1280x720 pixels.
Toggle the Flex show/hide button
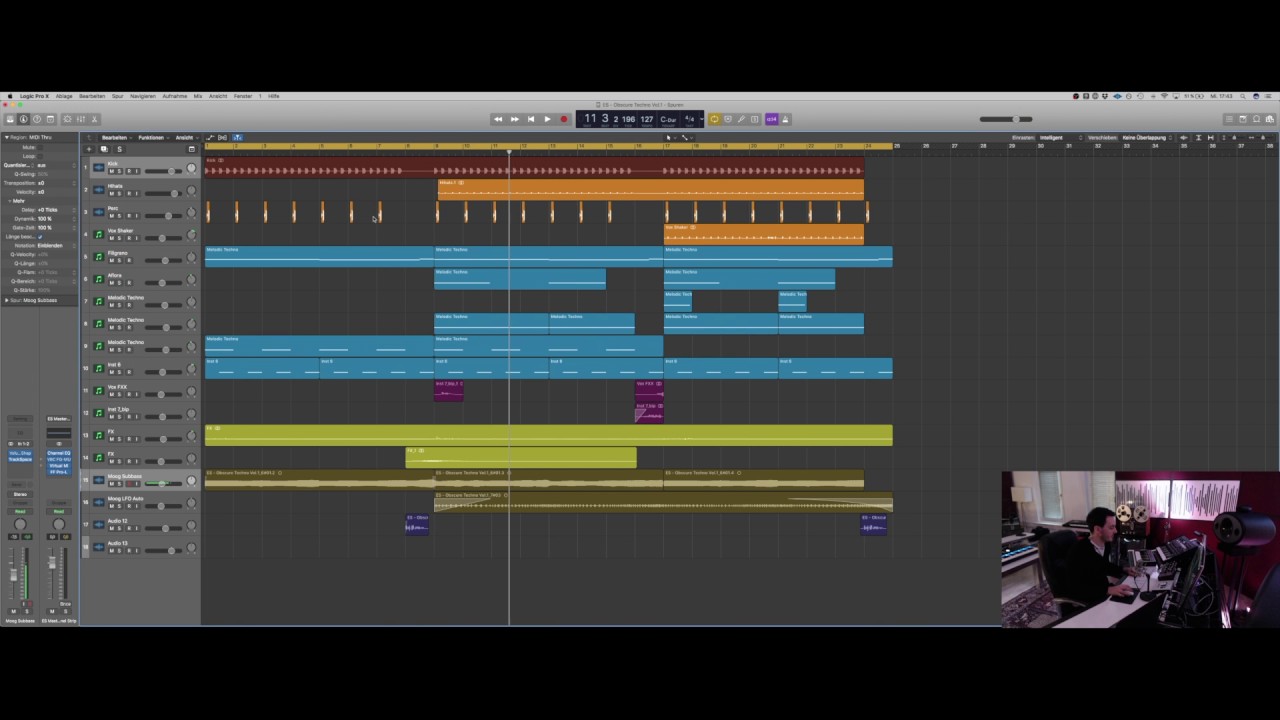tap(222, 137)
